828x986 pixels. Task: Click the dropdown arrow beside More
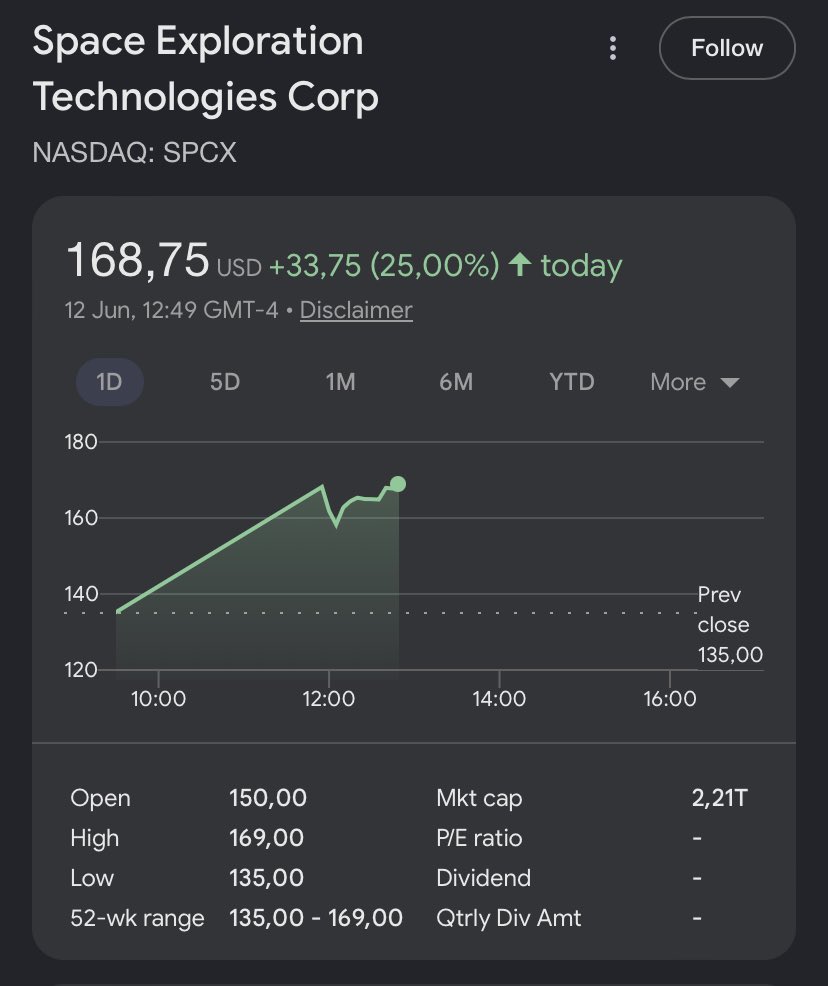729,382
